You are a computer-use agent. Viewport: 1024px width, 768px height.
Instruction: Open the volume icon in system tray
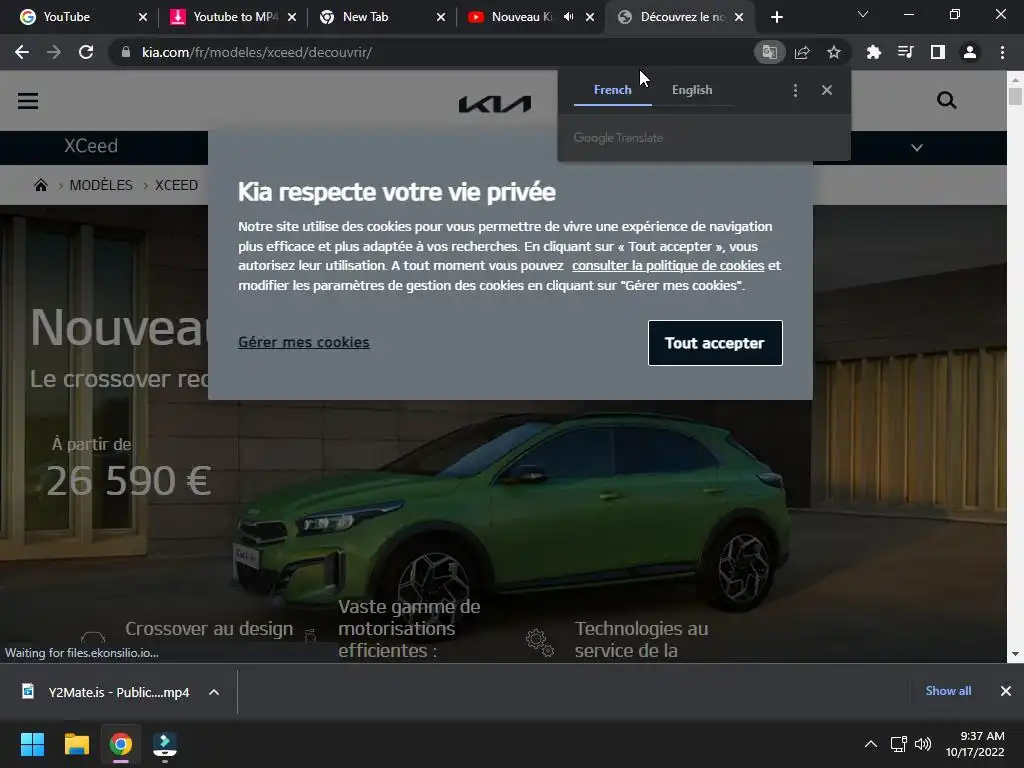coord(923,744)
